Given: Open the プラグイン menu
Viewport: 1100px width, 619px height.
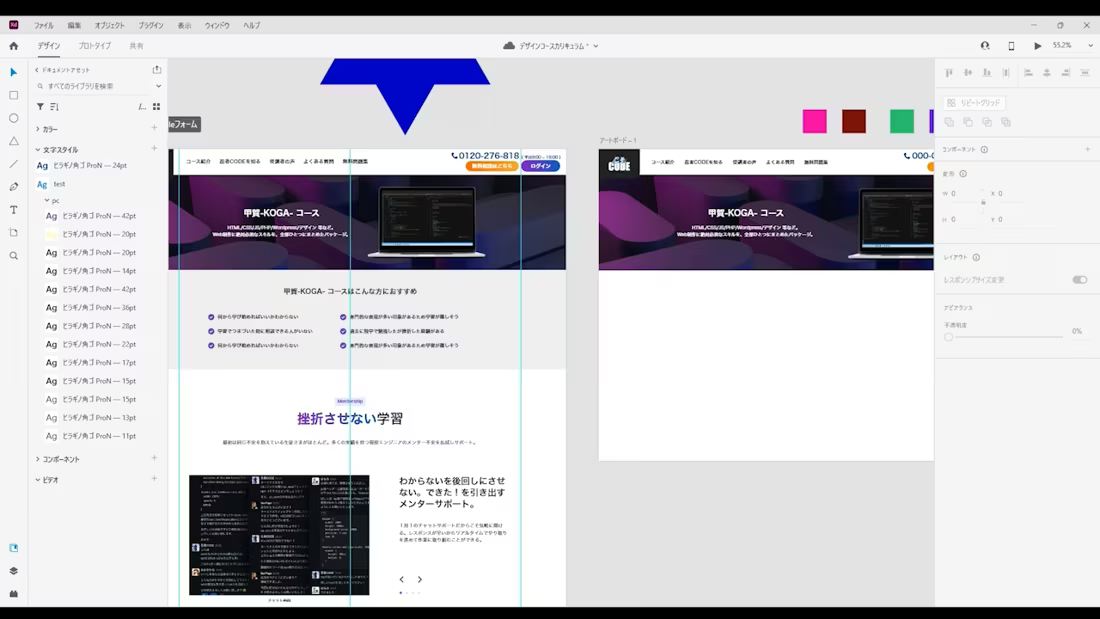Looking at the screenshot, I should coord(151,25).
